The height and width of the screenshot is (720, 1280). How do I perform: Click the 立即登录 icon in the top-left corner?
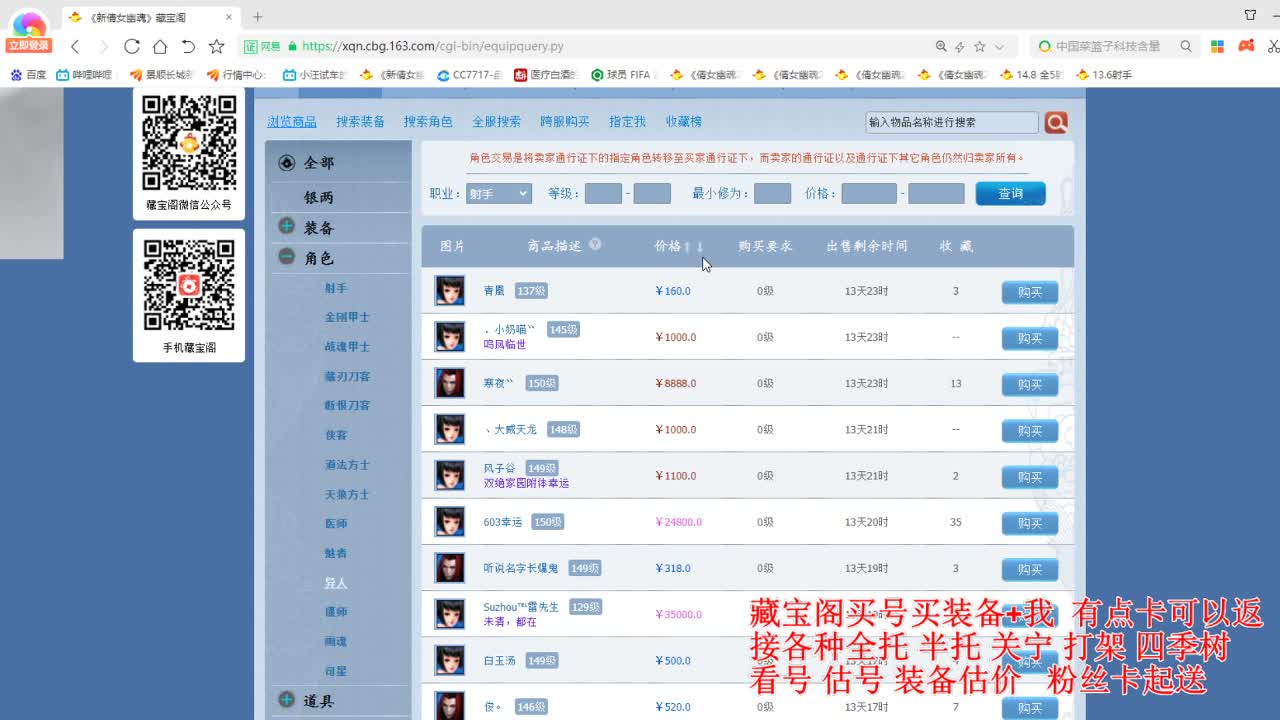(28, 28)
